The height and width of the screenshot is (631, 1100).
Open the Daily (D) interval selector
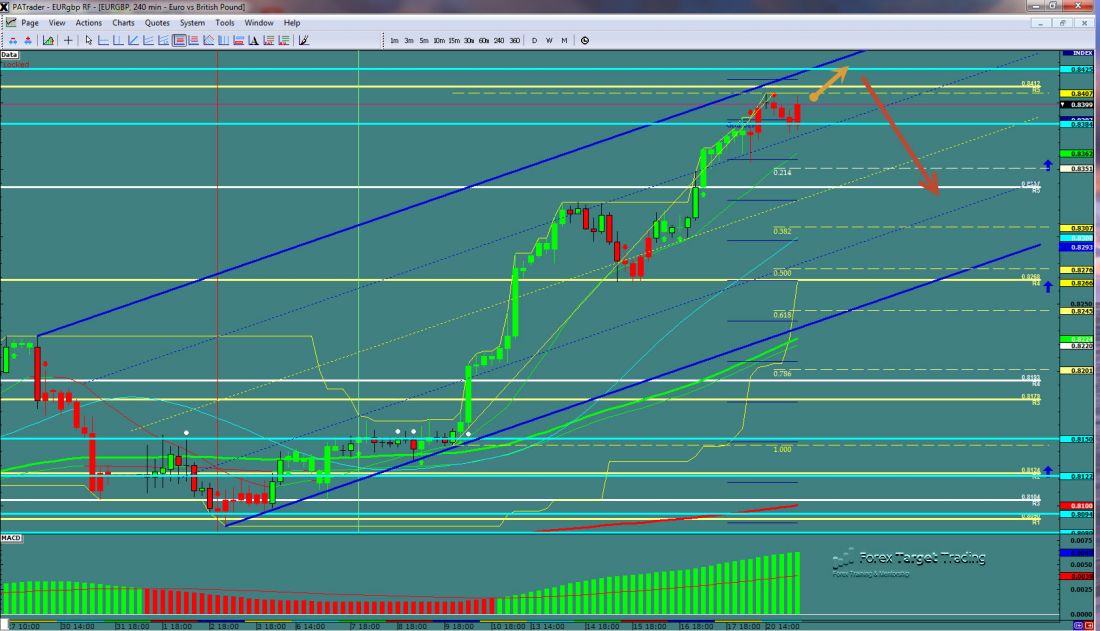pos(534,40)
